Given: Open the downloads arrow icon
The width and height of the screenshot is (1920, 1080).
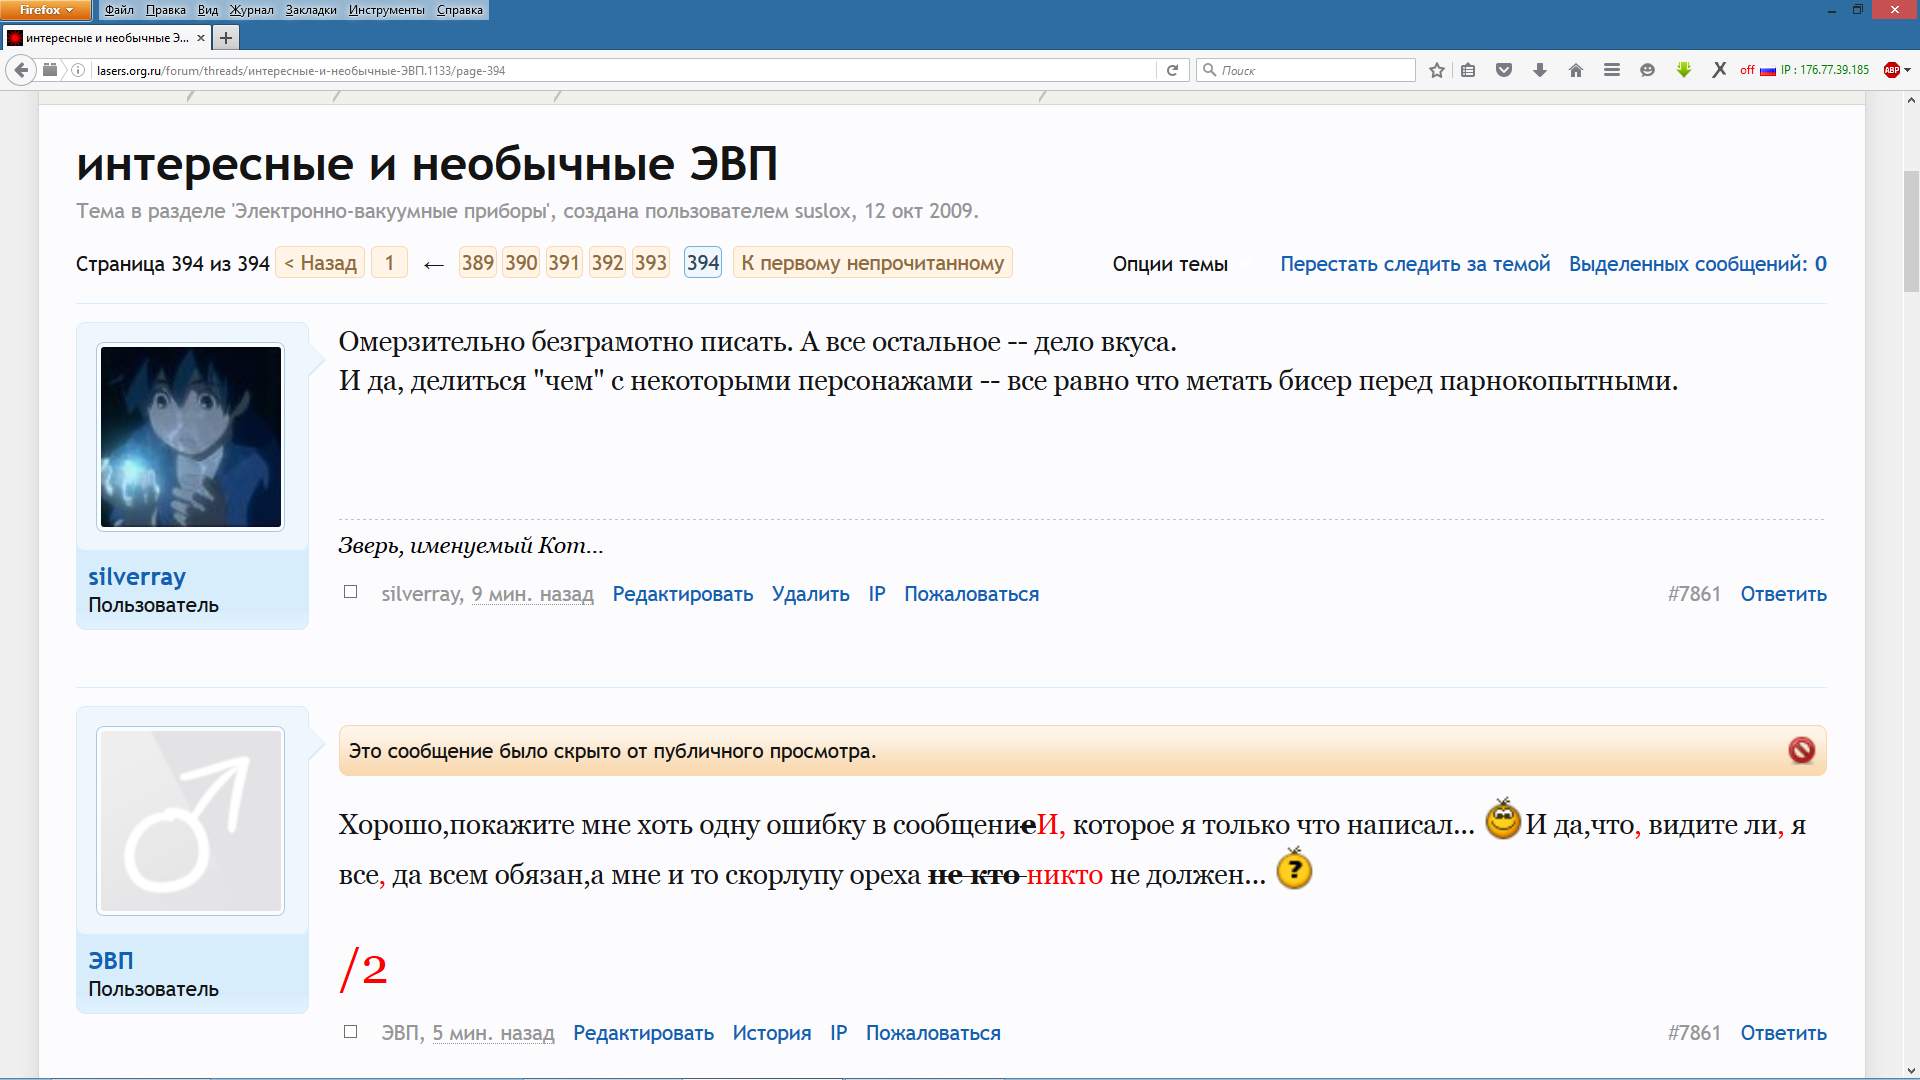Looking at the screenshot, I should pyautogui.click(x=1540, y=70).
